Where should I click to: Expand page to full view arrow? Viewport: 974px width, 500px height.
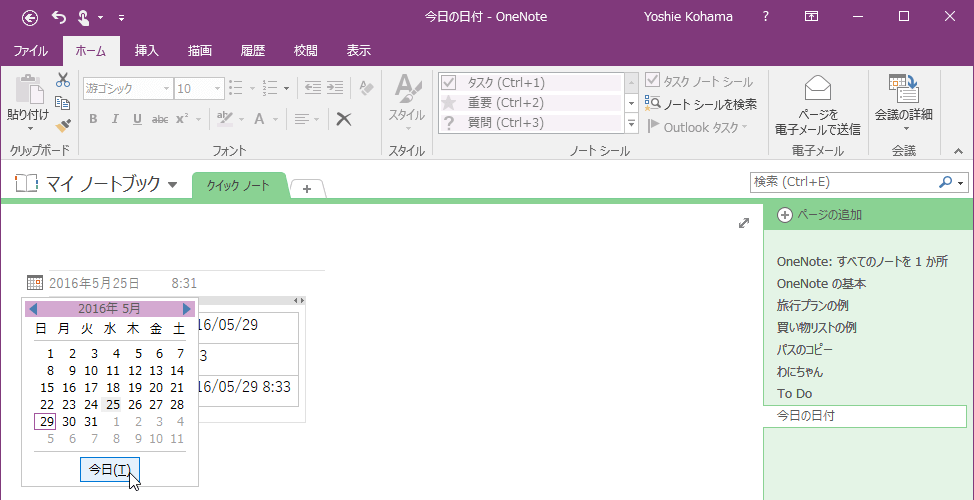tap(743, 223)
